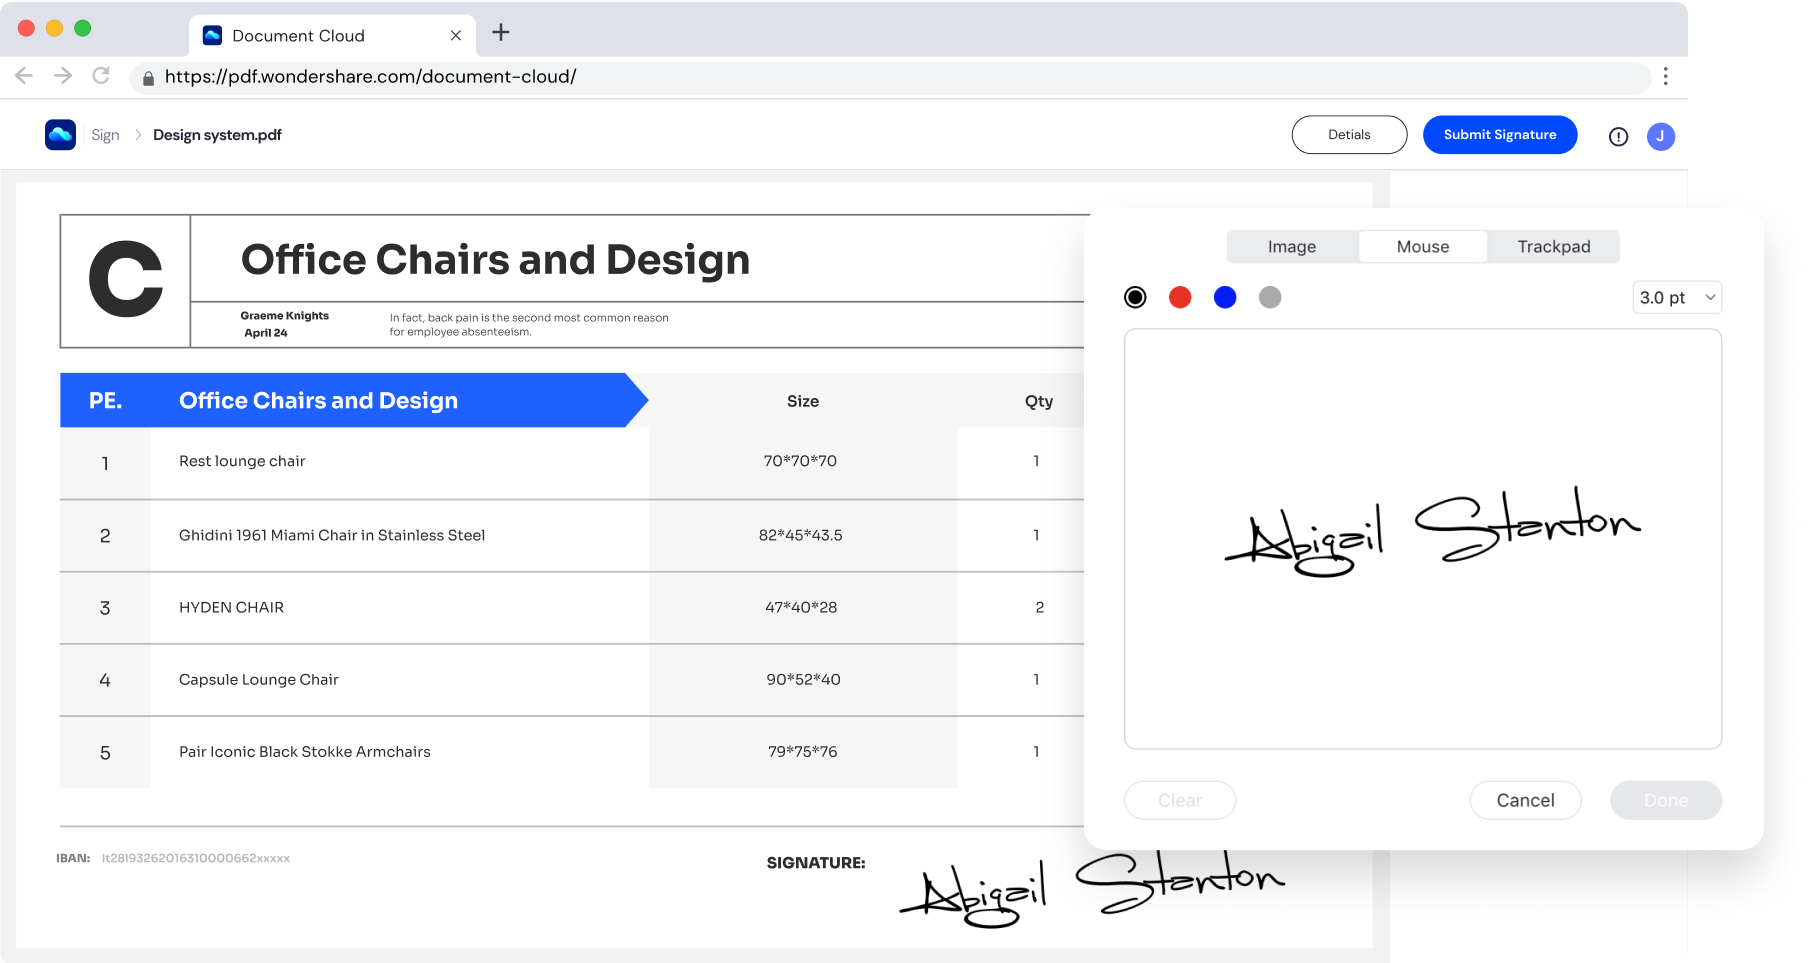
Task: Click the Sign breadcrumb link
Action: click(105, 135)
